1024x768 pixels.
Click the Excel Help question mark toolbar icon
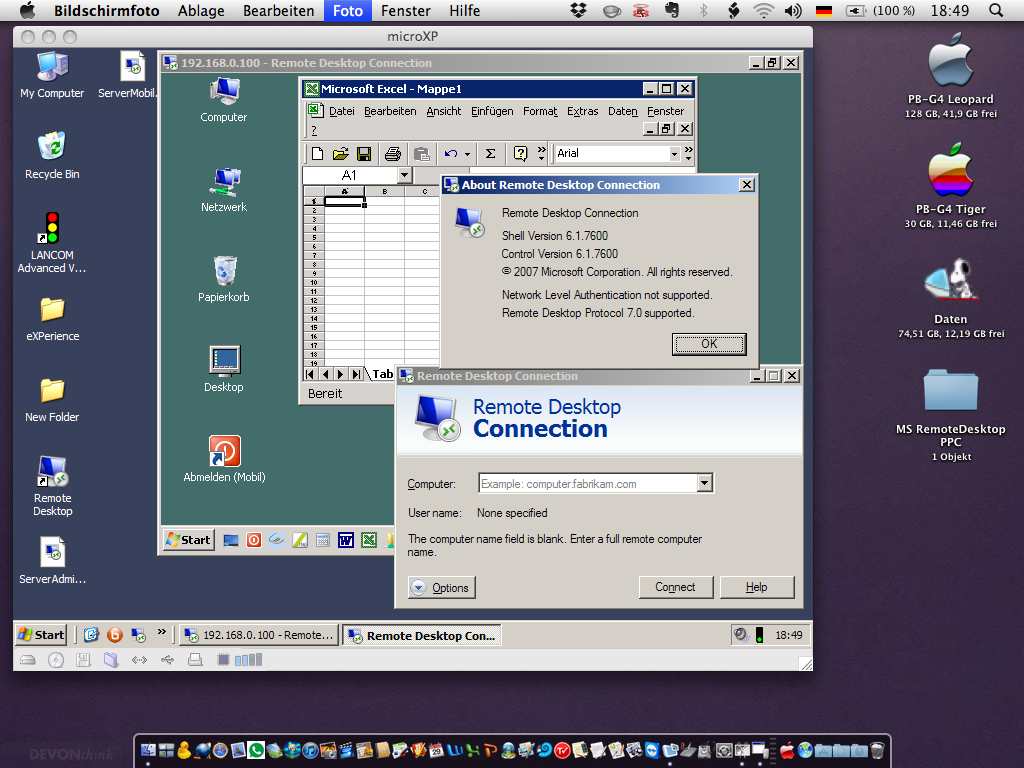pos(520,153)
